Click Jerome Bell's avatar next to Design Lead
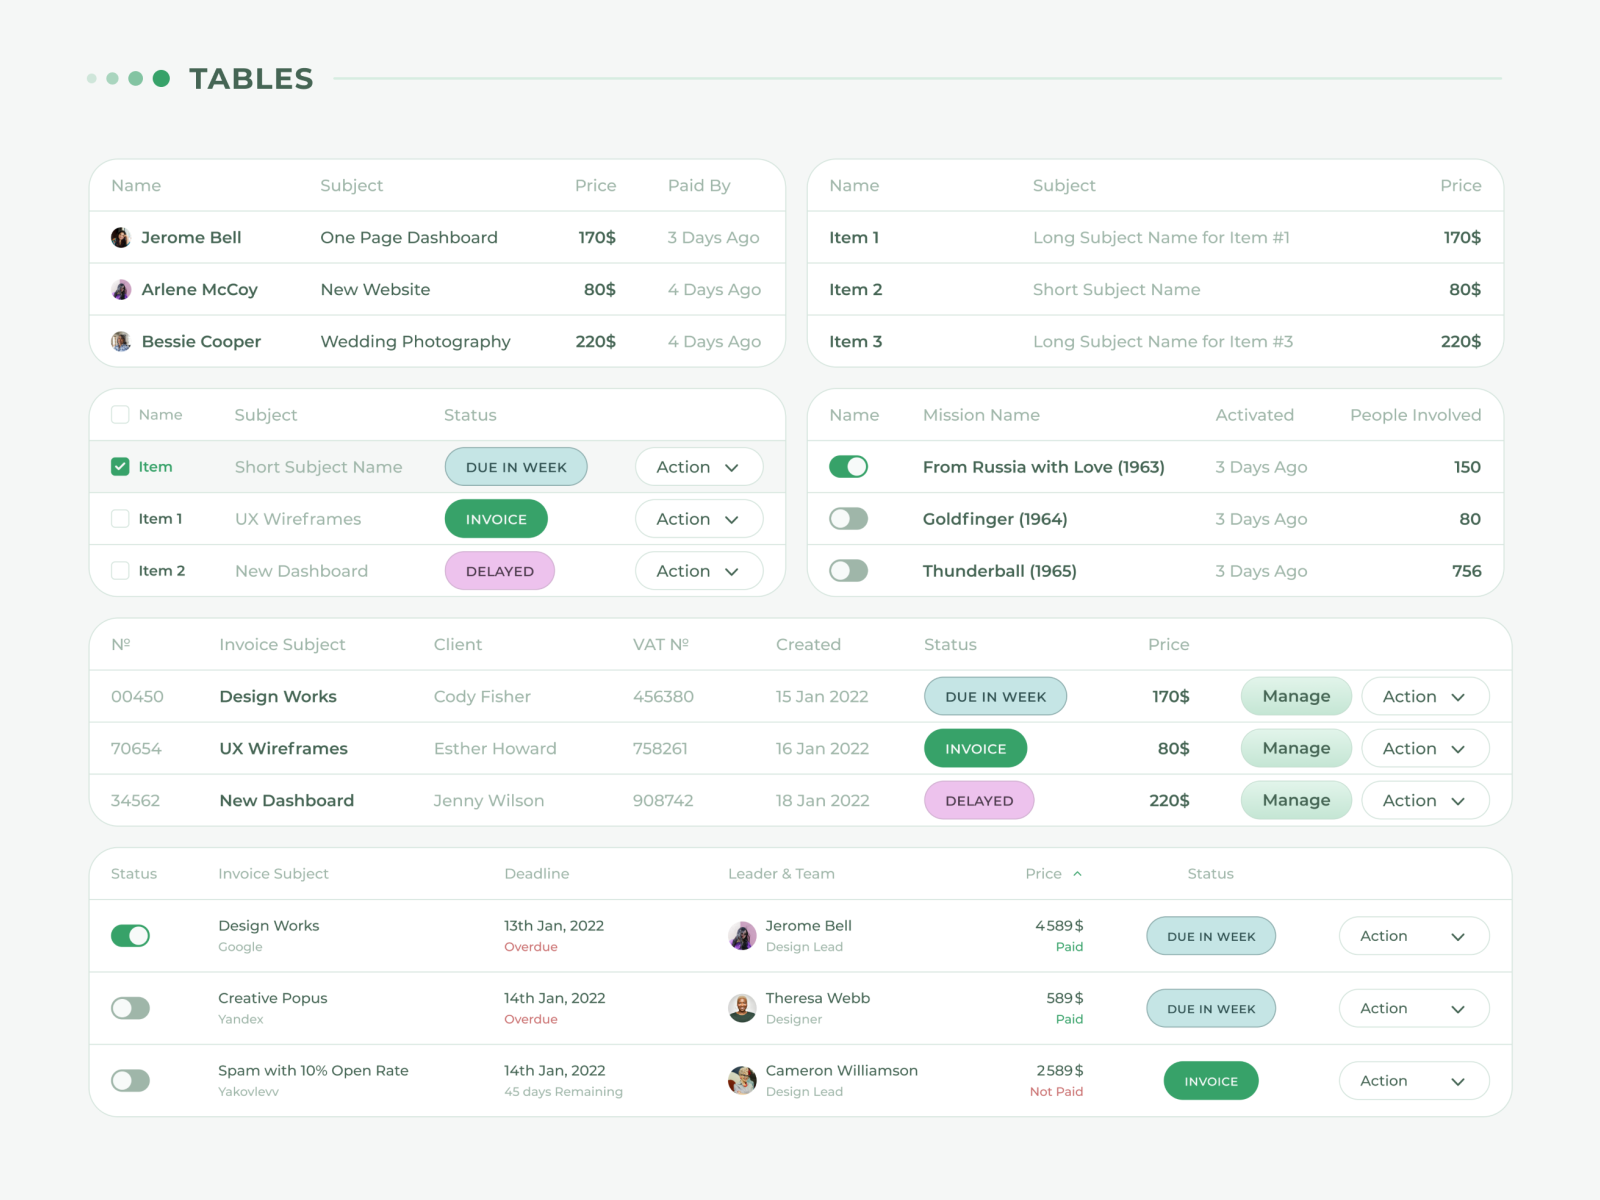Viewport: 1600px width, 1200px height. point(742,935)
